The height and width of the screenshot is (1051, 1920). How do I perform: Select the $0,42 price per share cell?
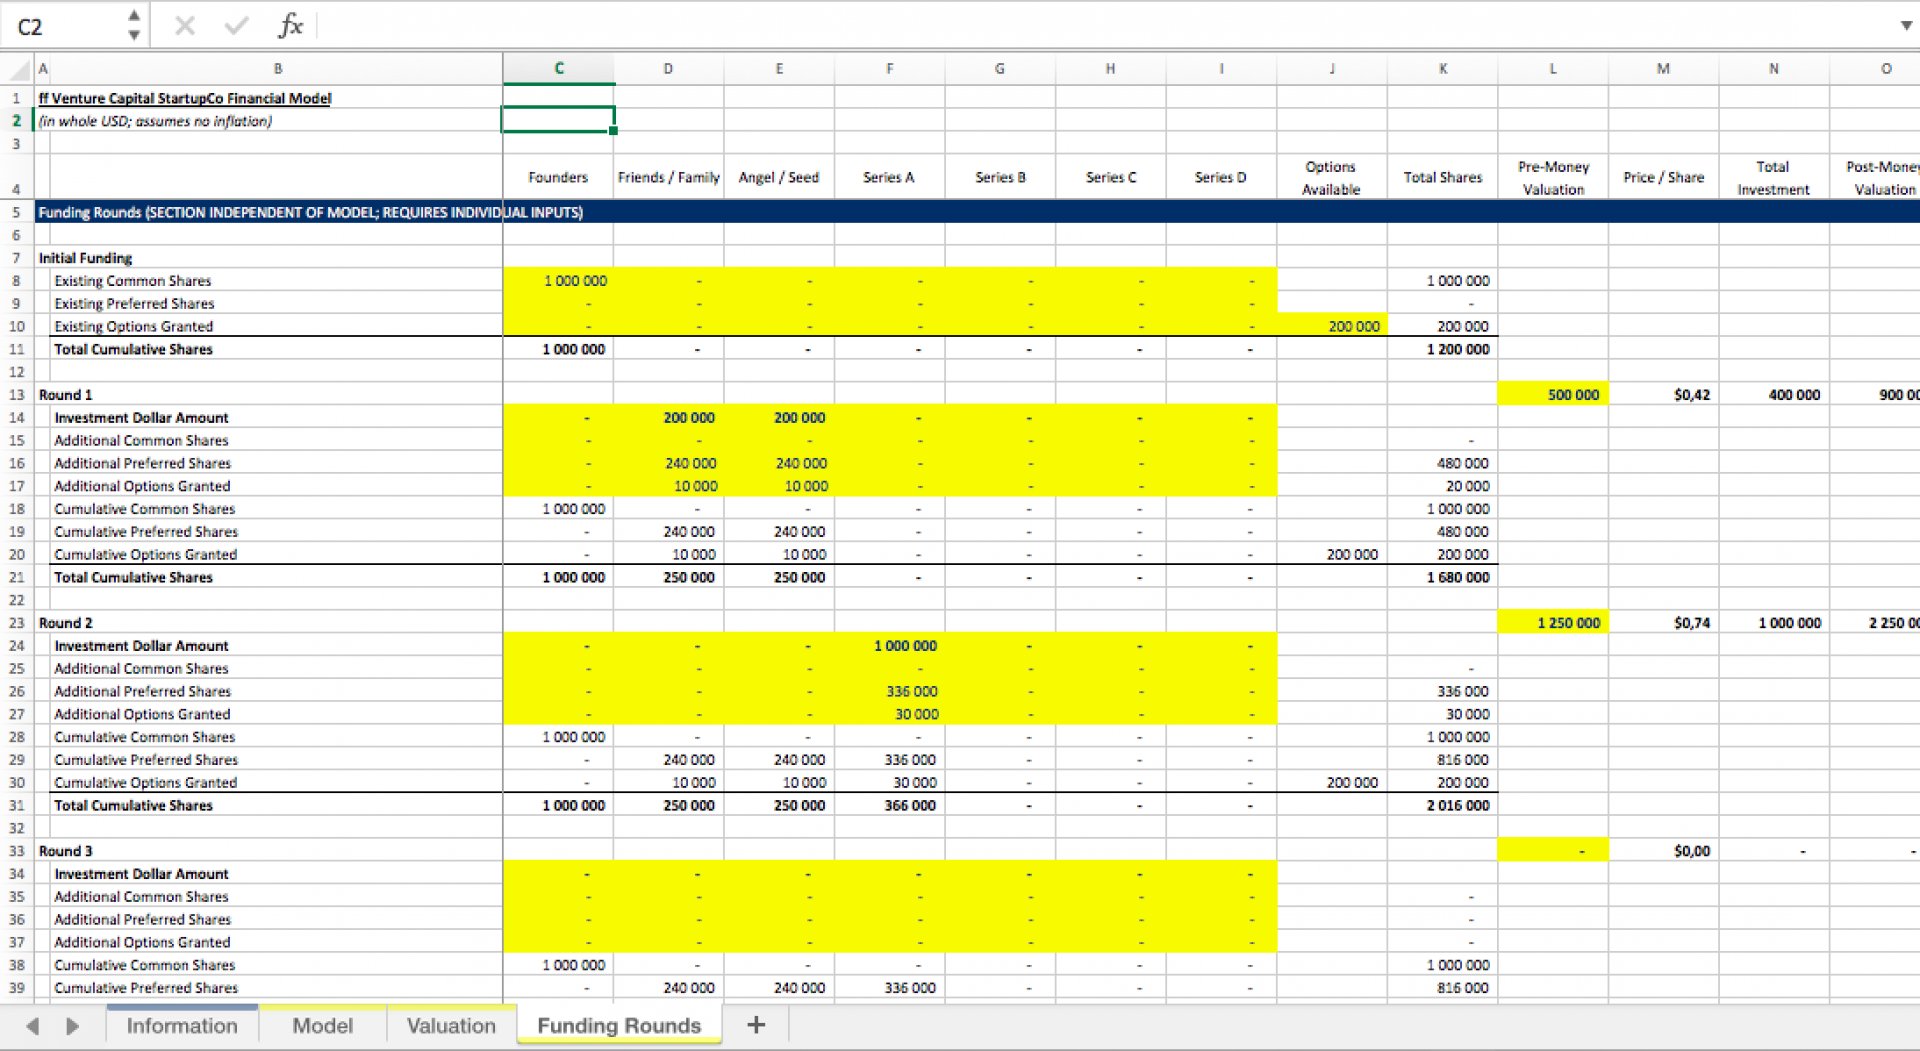1663,395
